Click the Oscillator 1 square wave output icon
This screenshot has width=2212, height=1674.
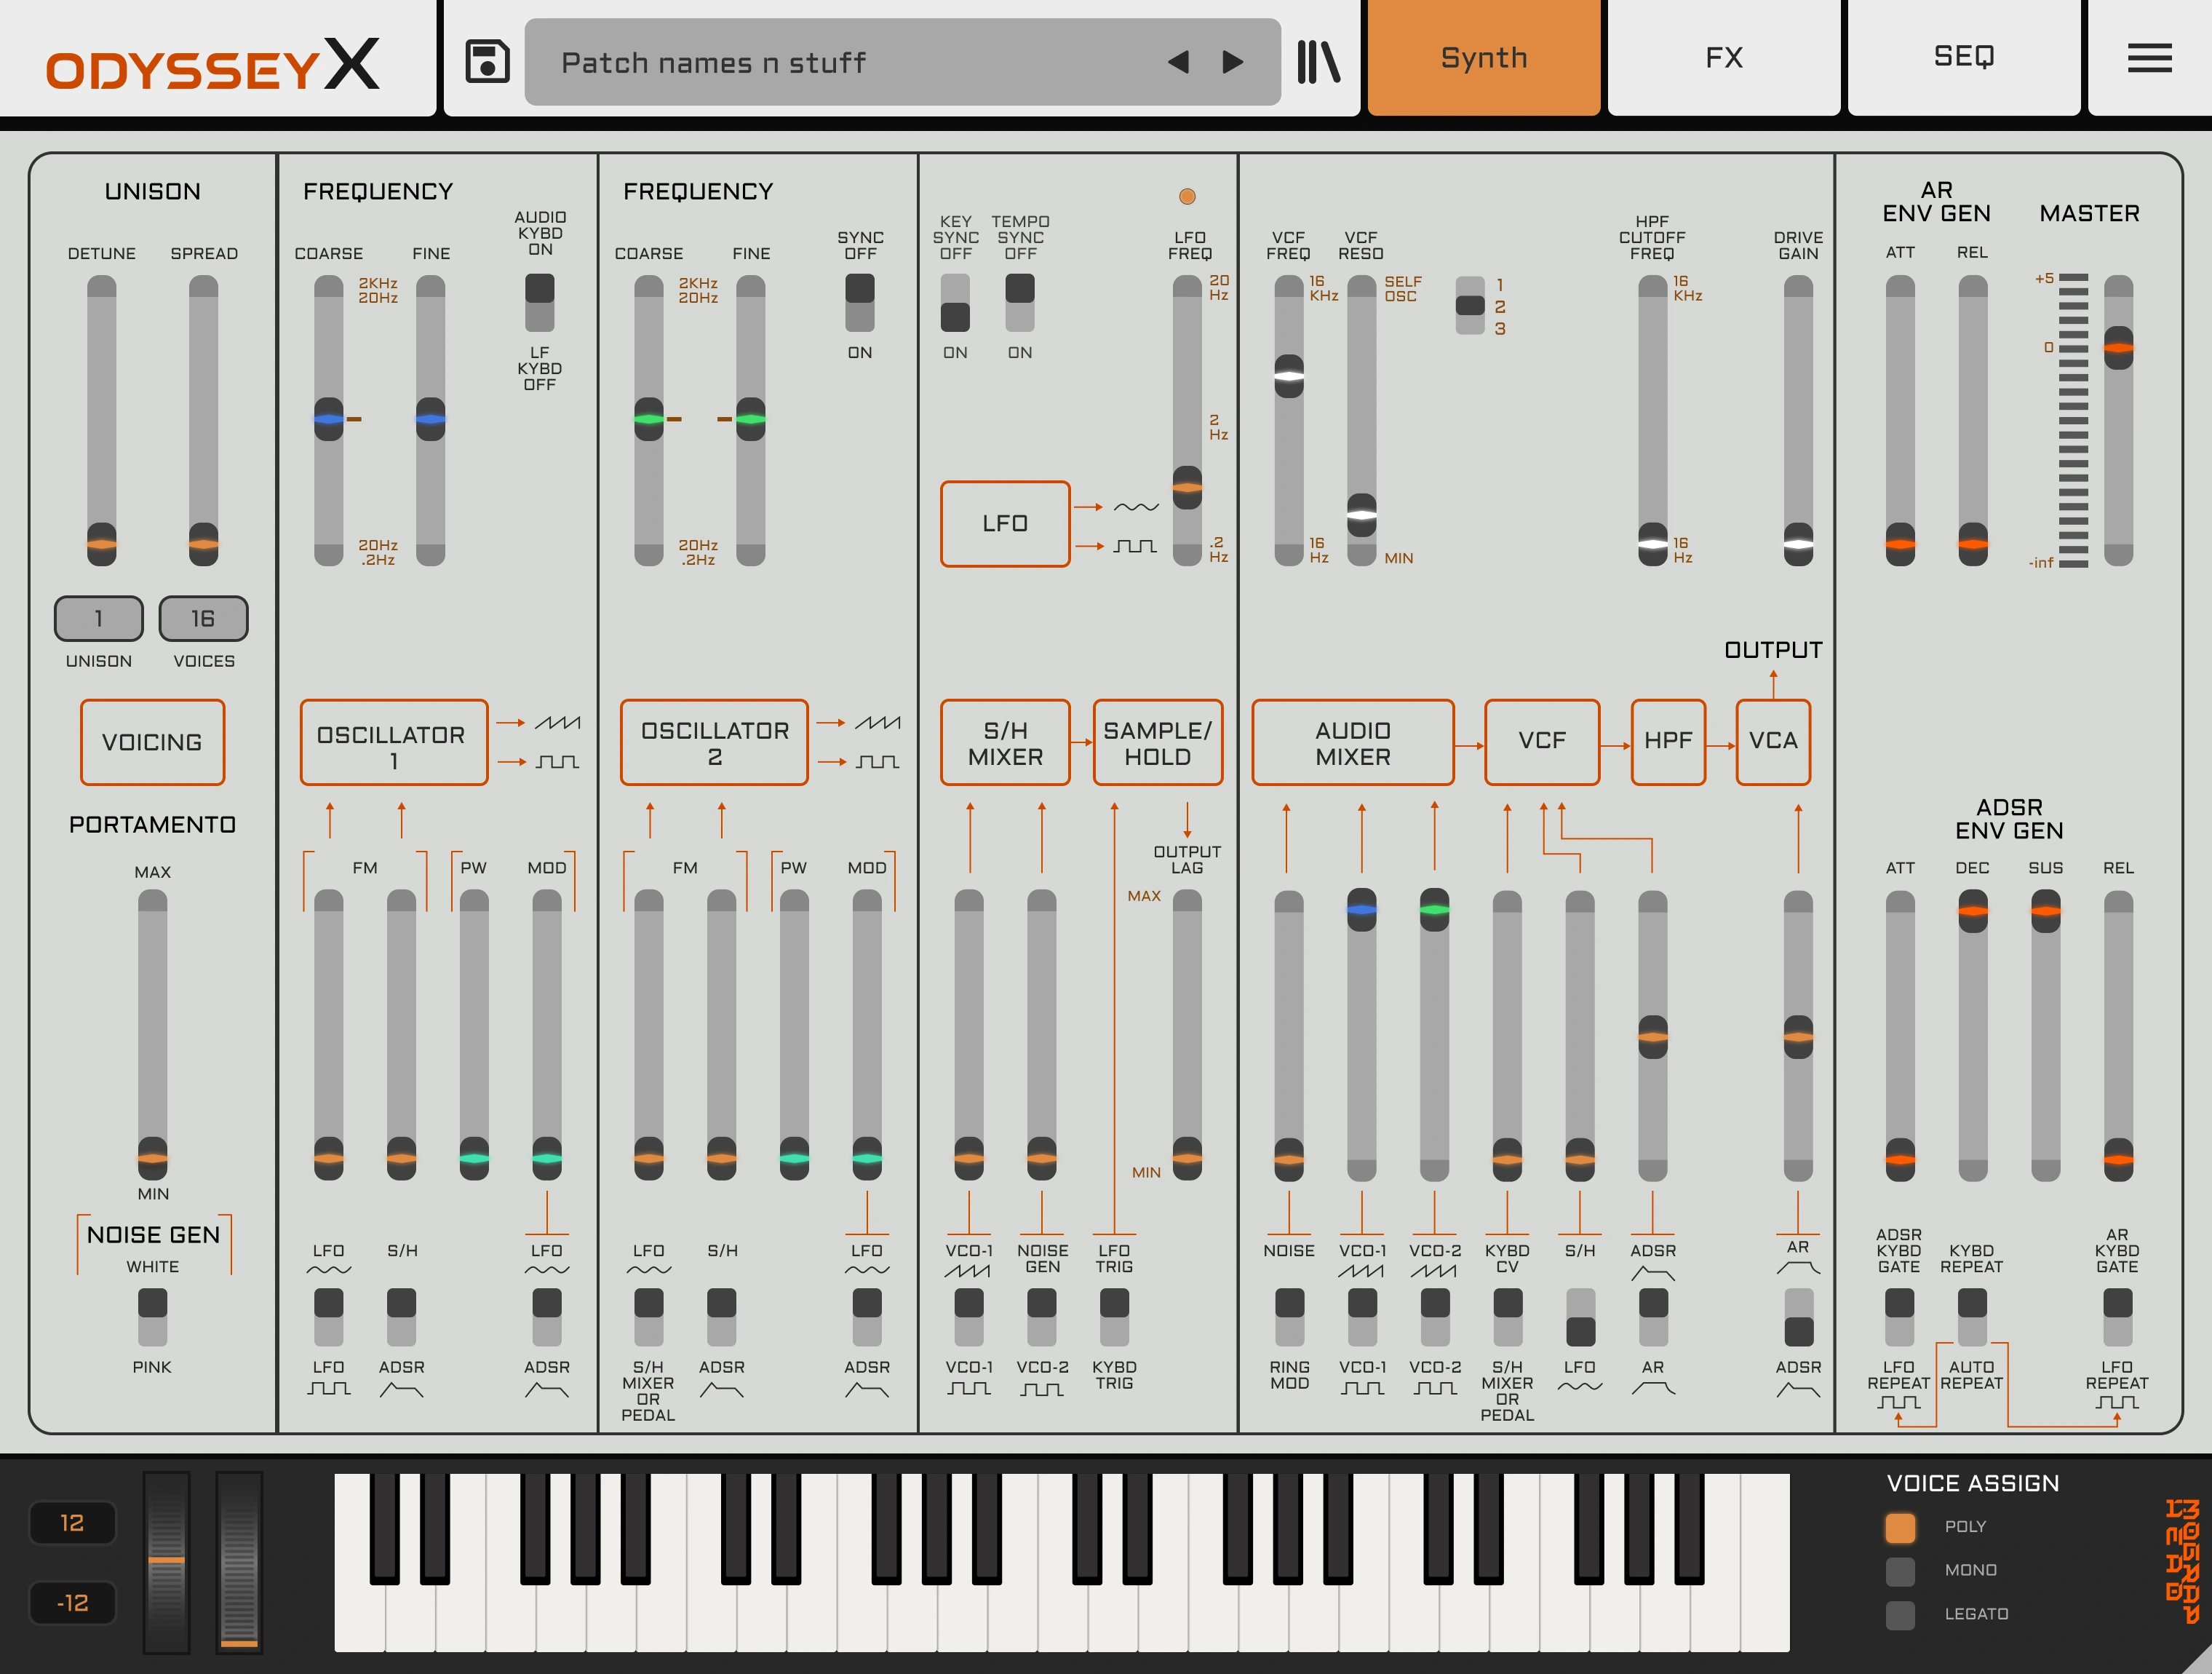coord(557,762)
